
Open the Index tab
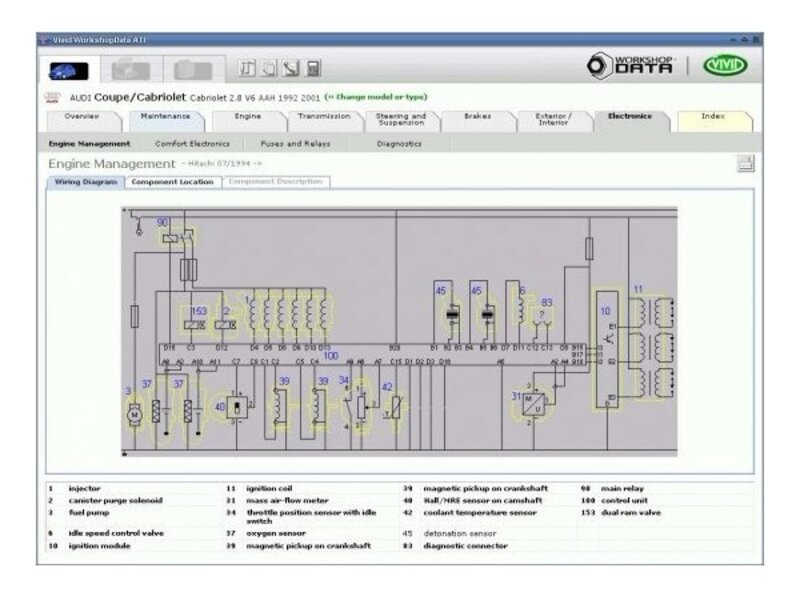[x=712, y=117]
